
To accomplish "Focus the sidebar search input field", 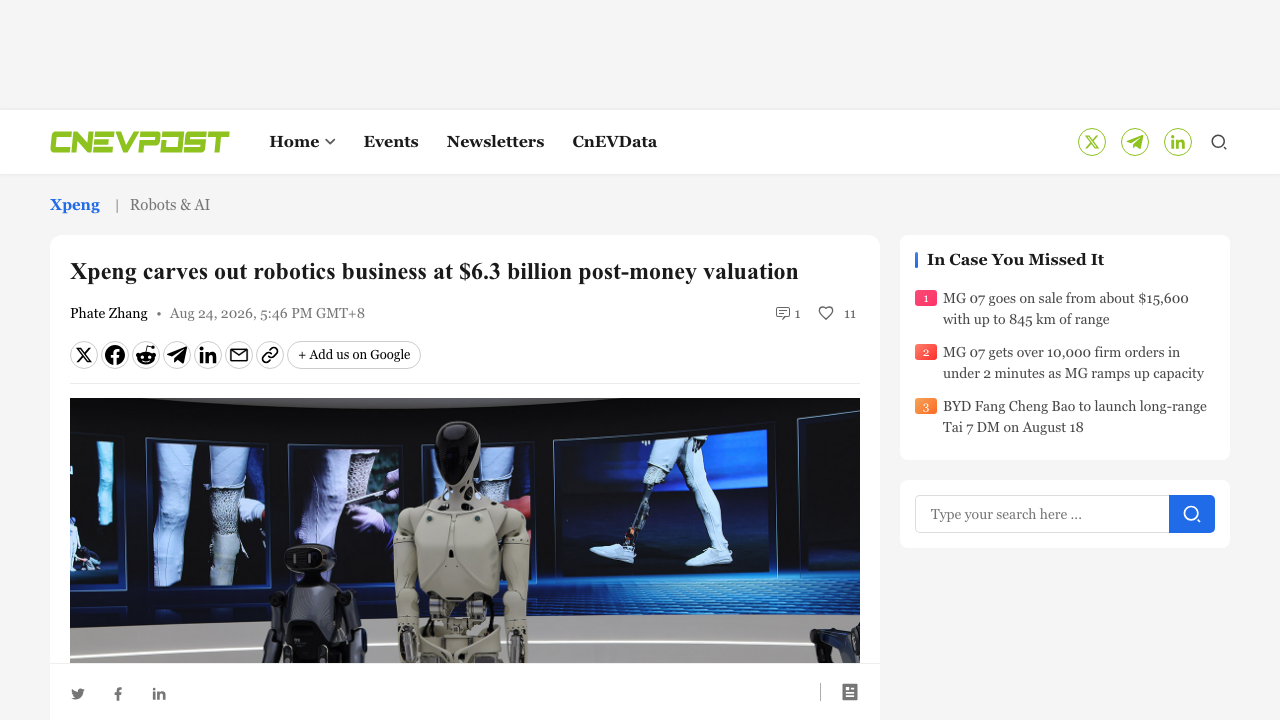I will (1042, 514).
